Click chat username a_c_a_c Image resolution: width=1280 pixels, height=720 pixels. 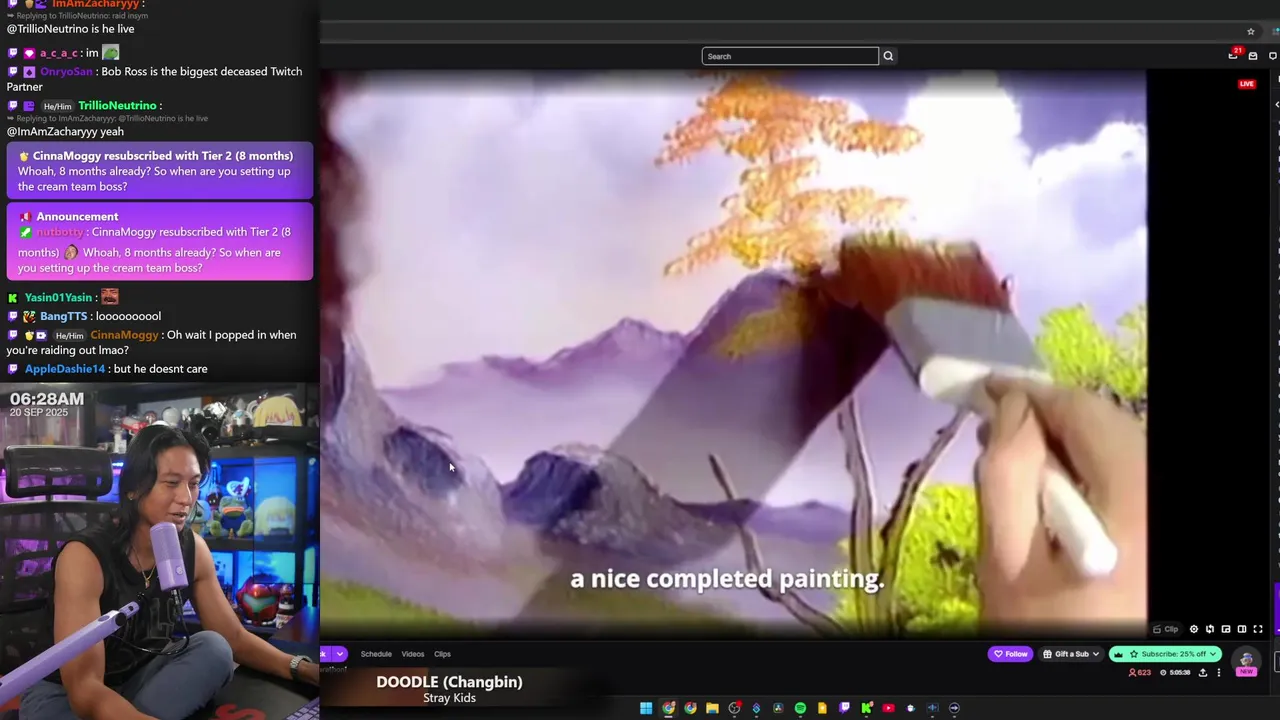tap(59, 53)
